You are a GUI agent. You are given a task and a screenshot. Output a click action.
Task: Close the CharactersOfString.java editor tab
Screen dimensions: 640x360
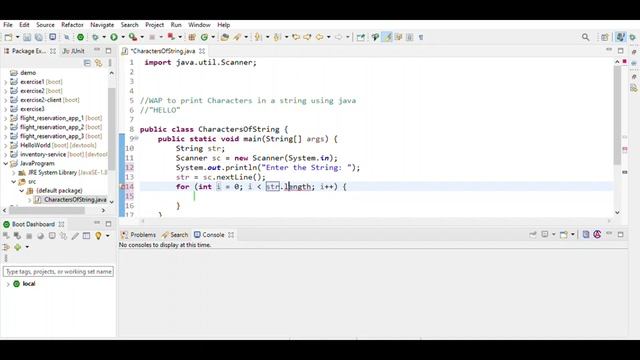202,51
